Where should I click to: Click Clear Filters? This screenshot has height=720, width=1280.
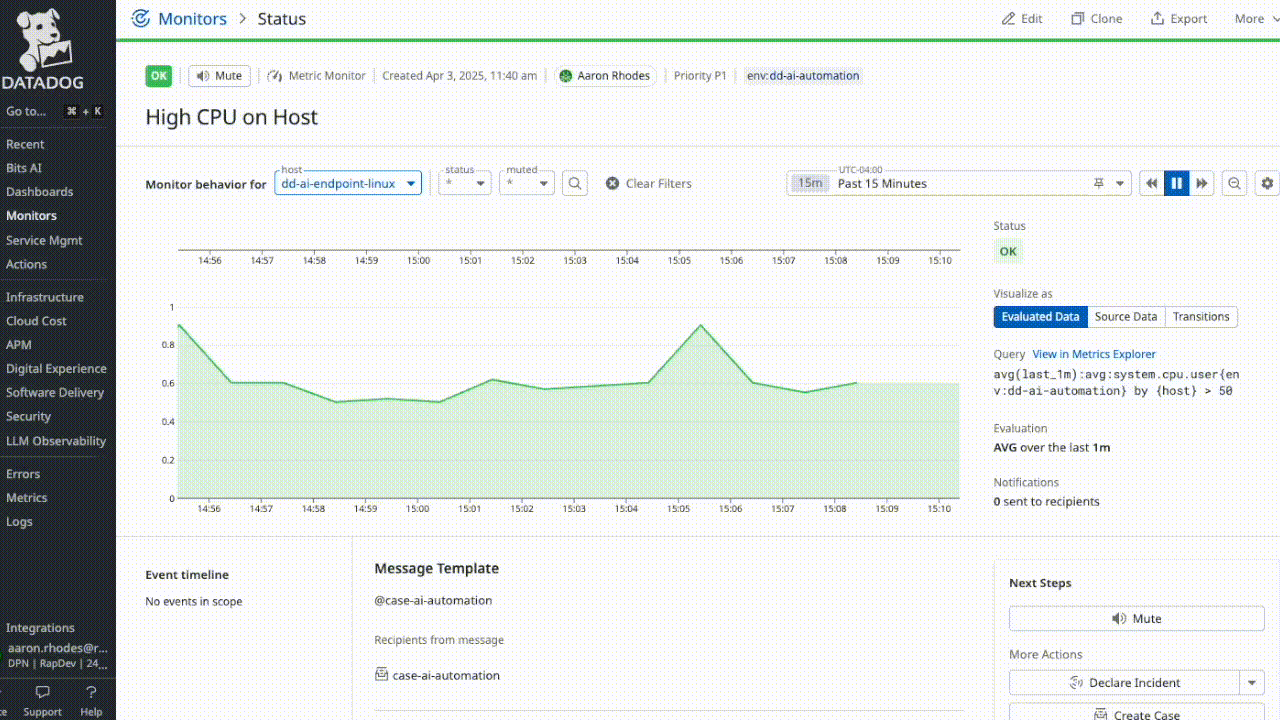coord(648,184)
